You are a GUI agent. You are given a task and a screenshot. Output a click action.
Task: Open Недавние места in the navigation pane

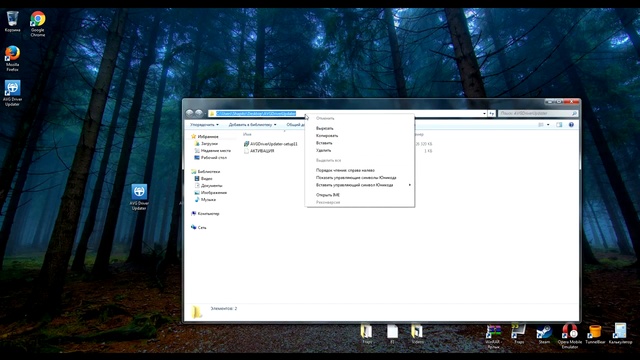(212, 151)
